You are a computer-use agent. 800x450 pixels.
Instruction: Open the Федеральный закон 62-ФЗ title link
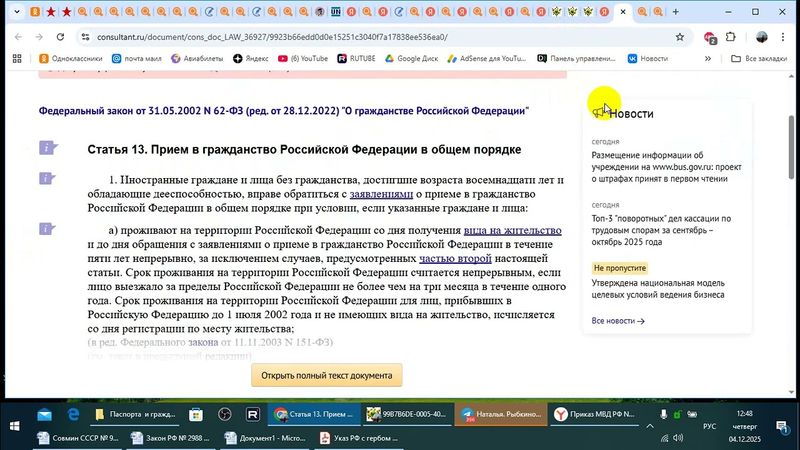point(284,111)
